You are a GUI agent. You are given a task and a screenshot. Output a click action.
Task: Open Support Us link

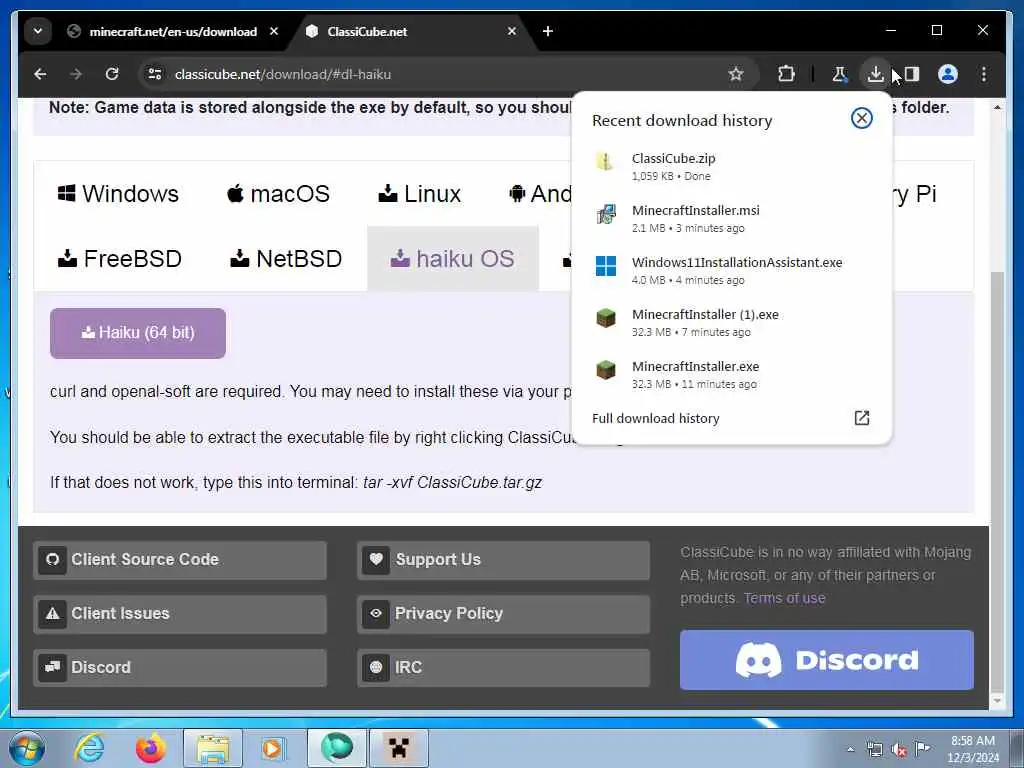[504, 560]
